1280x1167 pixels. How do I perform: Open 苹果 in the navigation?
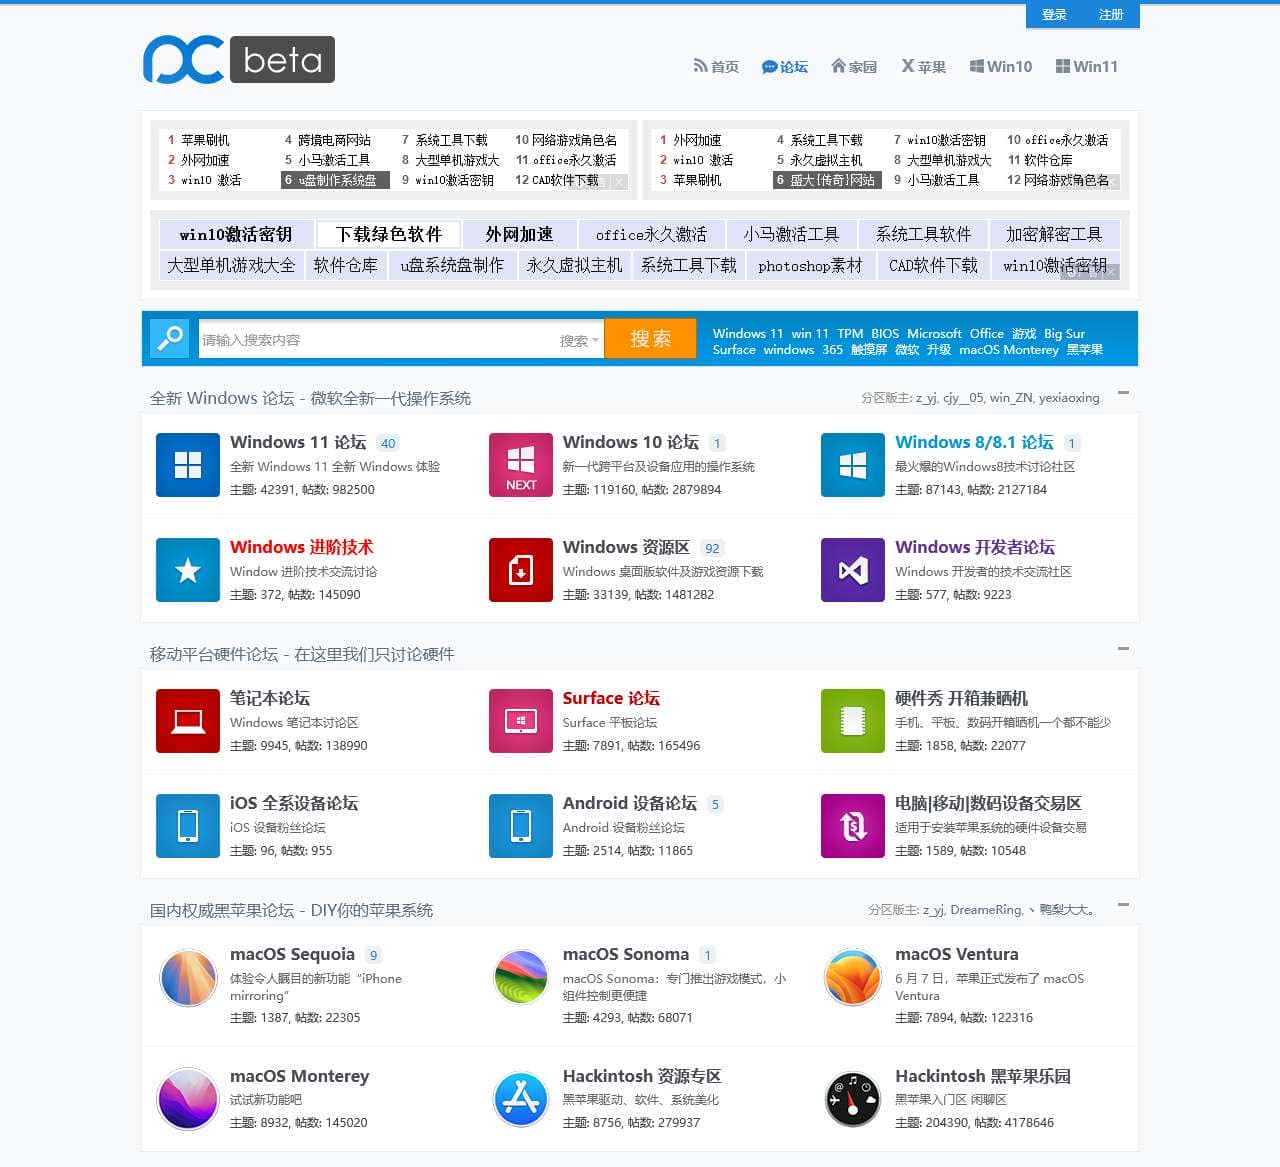pyautogui.click(x=923, y=67)
